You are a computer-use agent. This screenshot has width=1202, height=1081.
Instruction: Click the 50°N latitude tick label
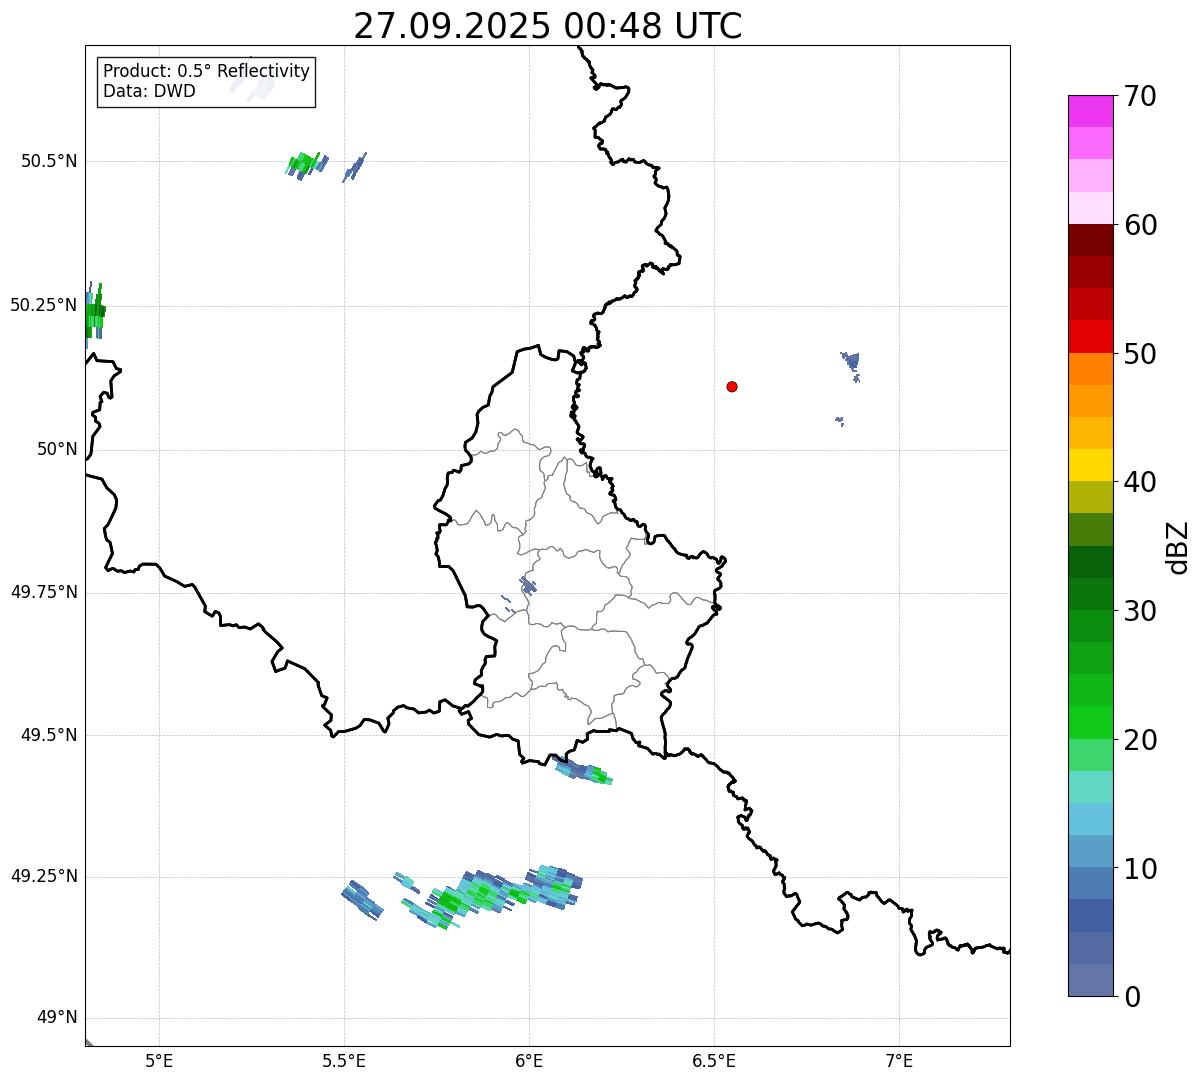point(57,450)
